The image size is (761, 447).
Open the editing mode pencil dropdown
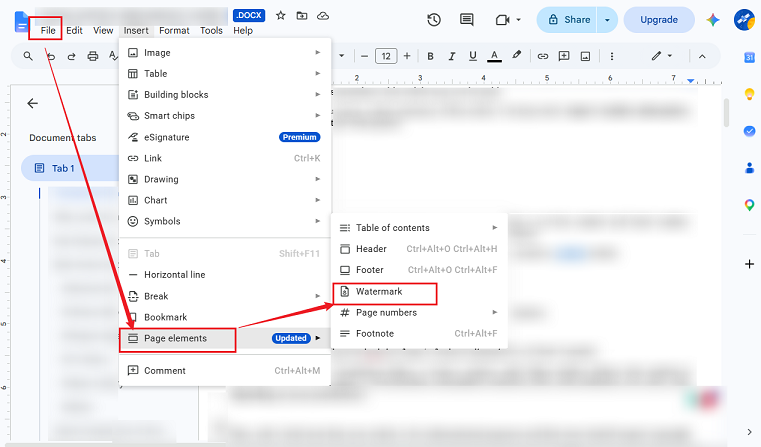point(662,56)
